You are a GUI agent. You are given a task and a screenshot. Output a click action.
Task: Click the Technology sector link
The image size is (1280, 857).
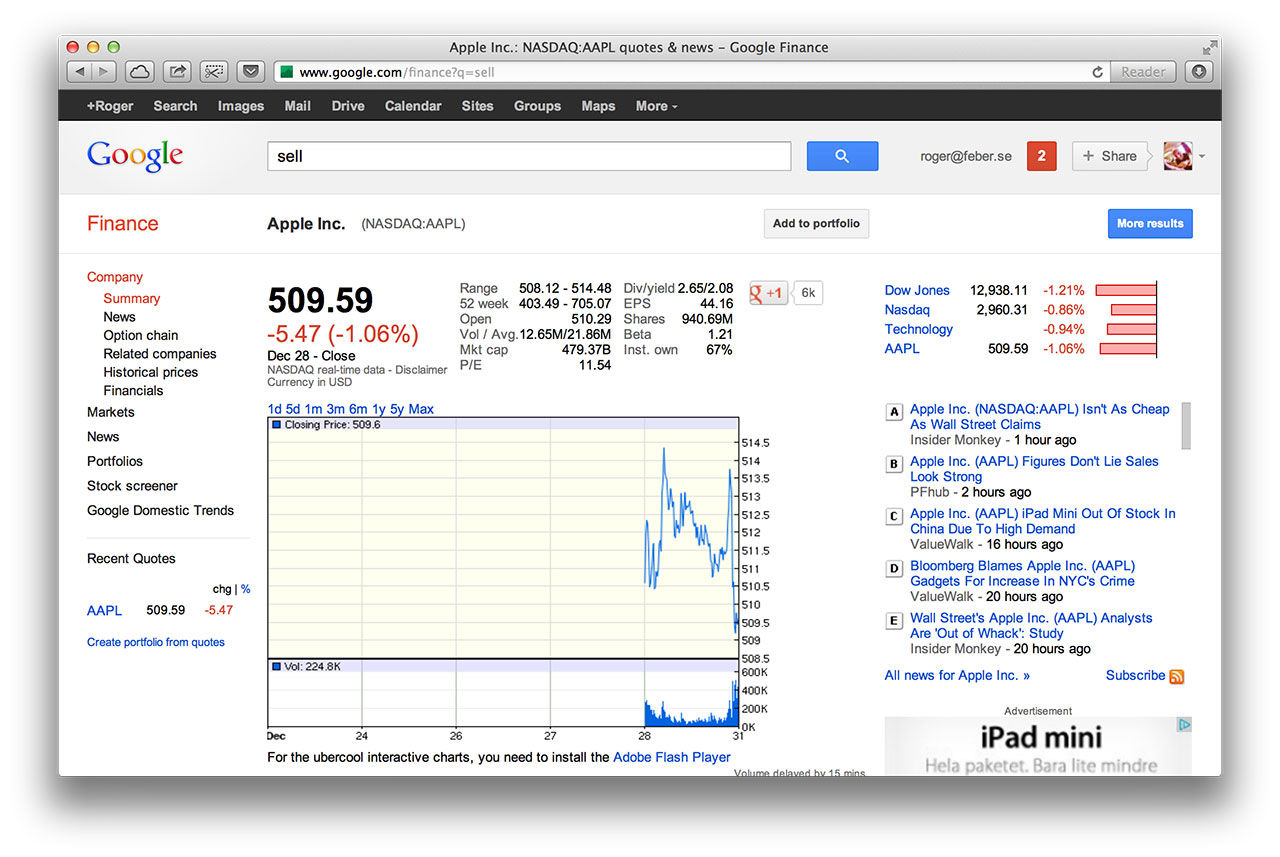[919, 329]
